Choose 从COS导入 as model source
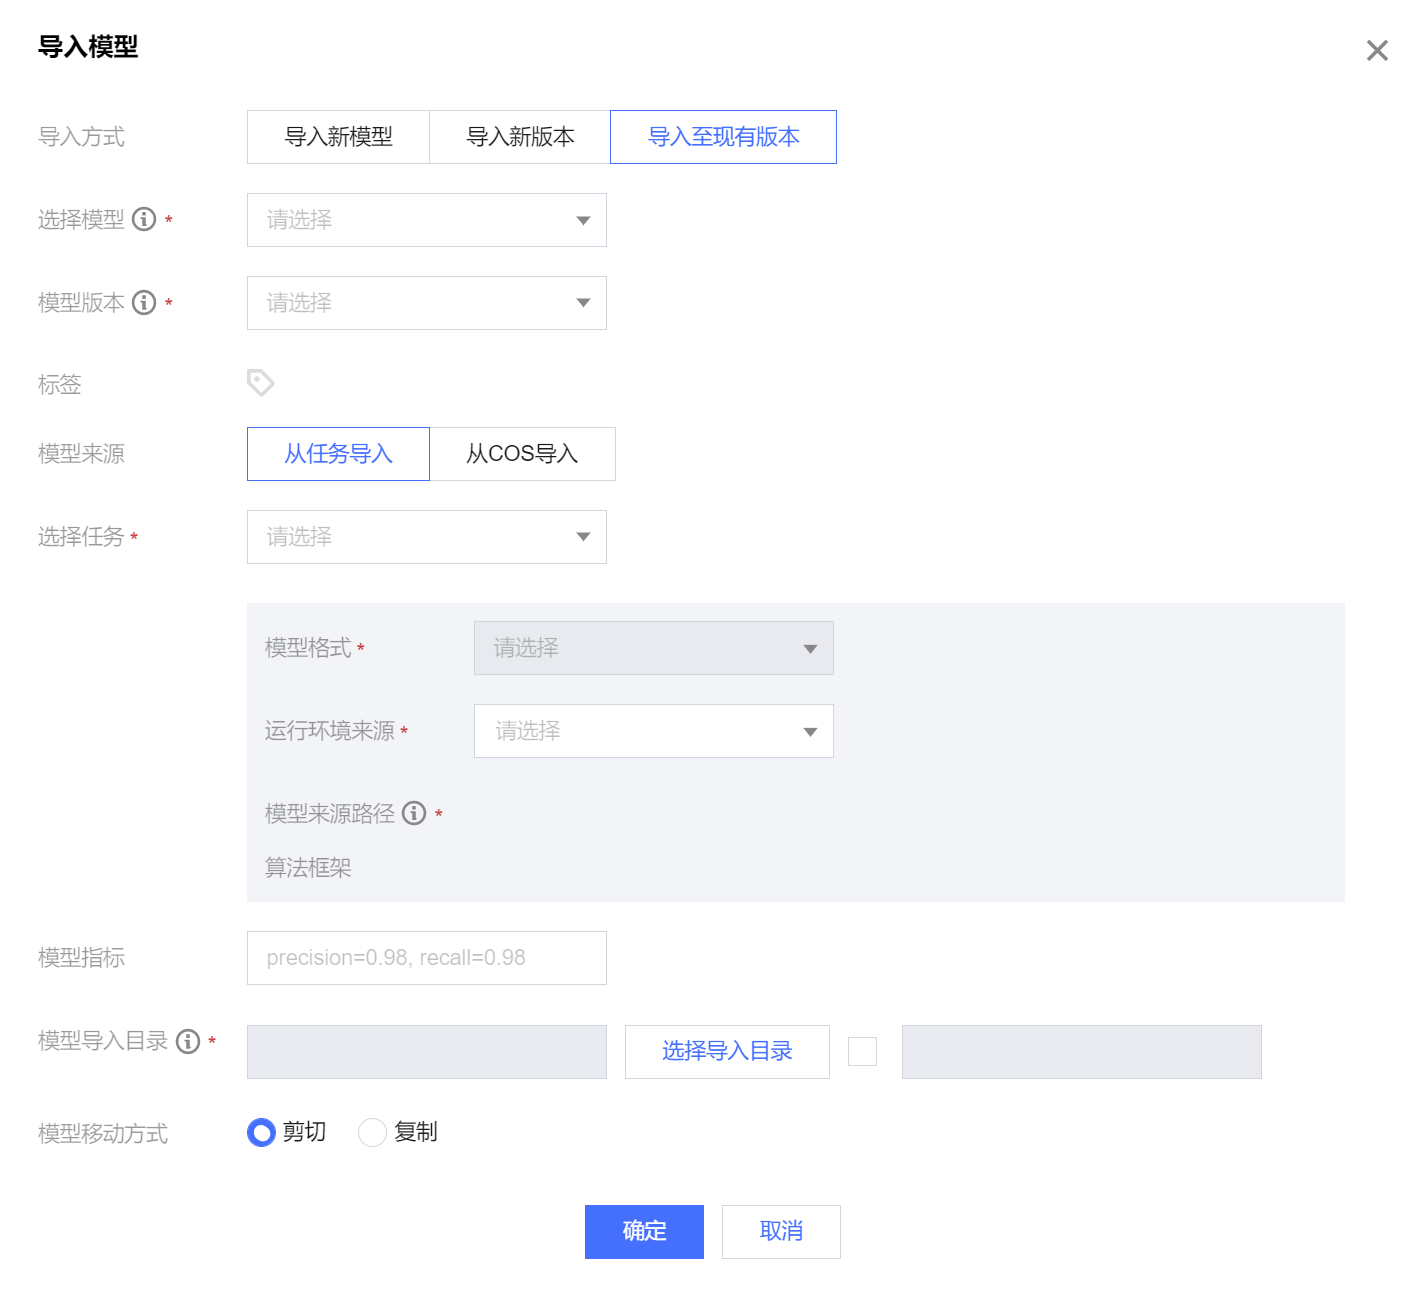1409x1289 pixels. (522, 454)
